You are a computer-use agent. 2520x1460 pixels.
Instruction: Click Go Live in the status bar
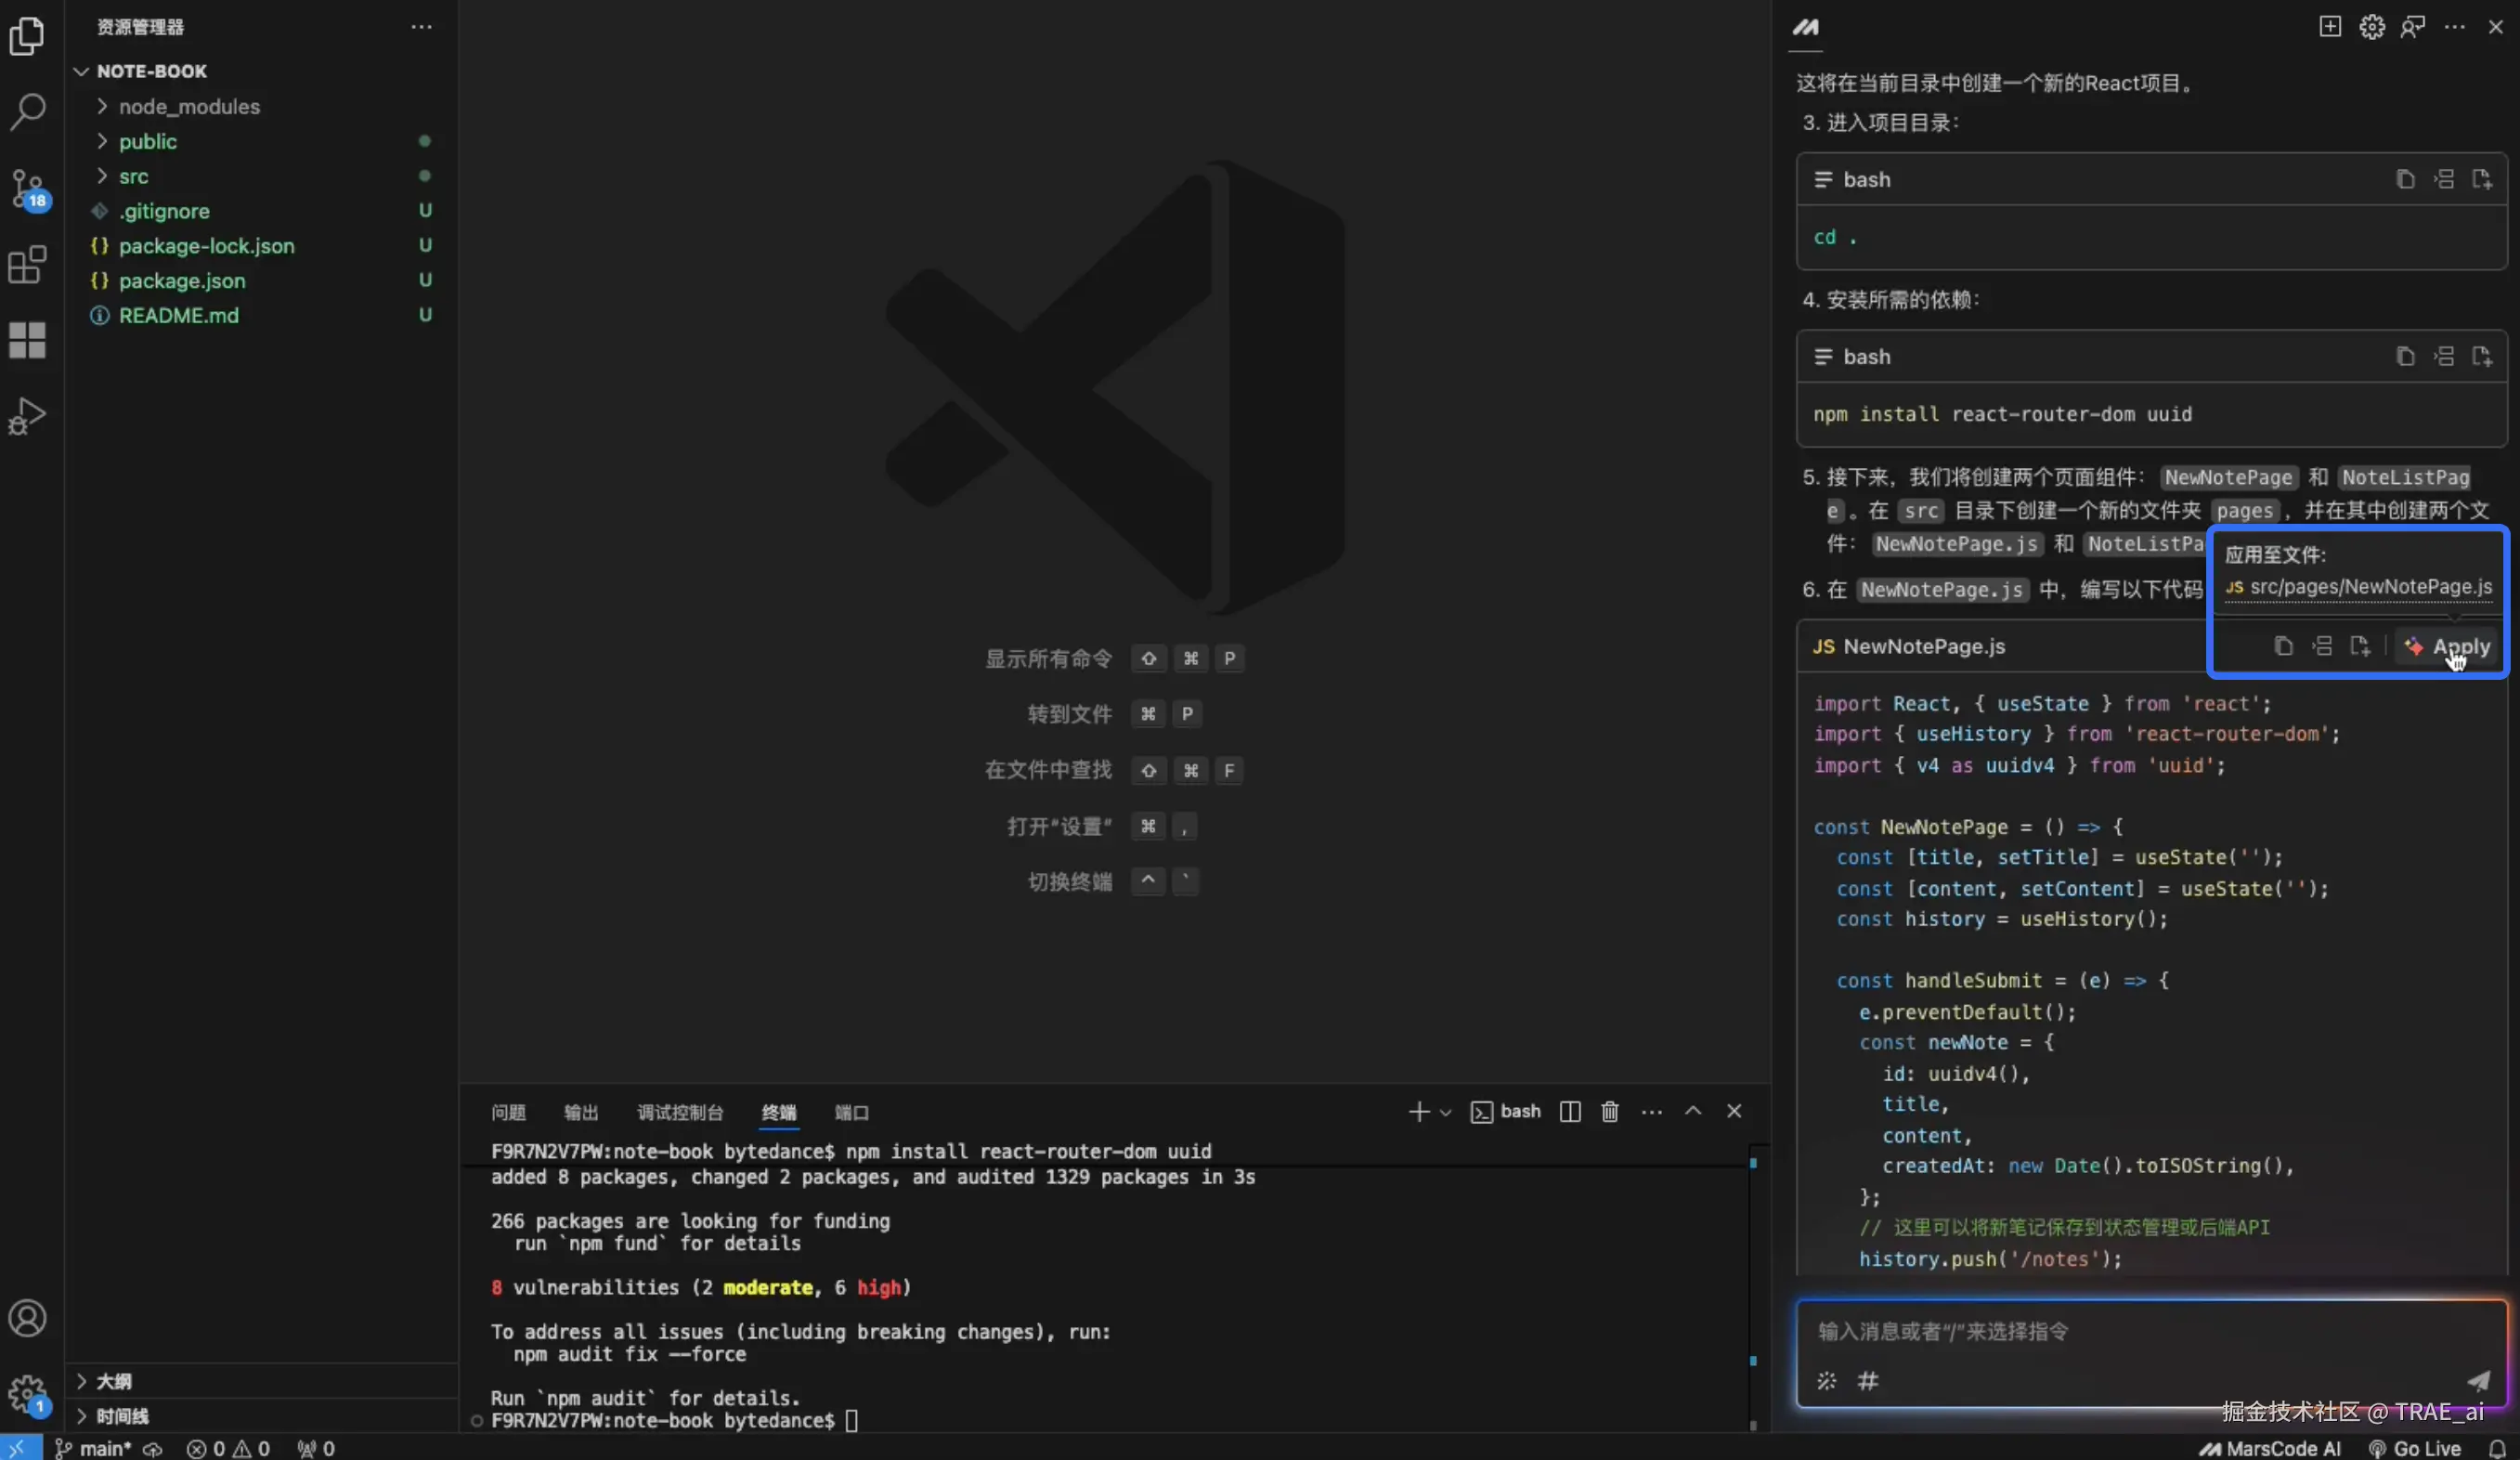pos(2415,1448)
